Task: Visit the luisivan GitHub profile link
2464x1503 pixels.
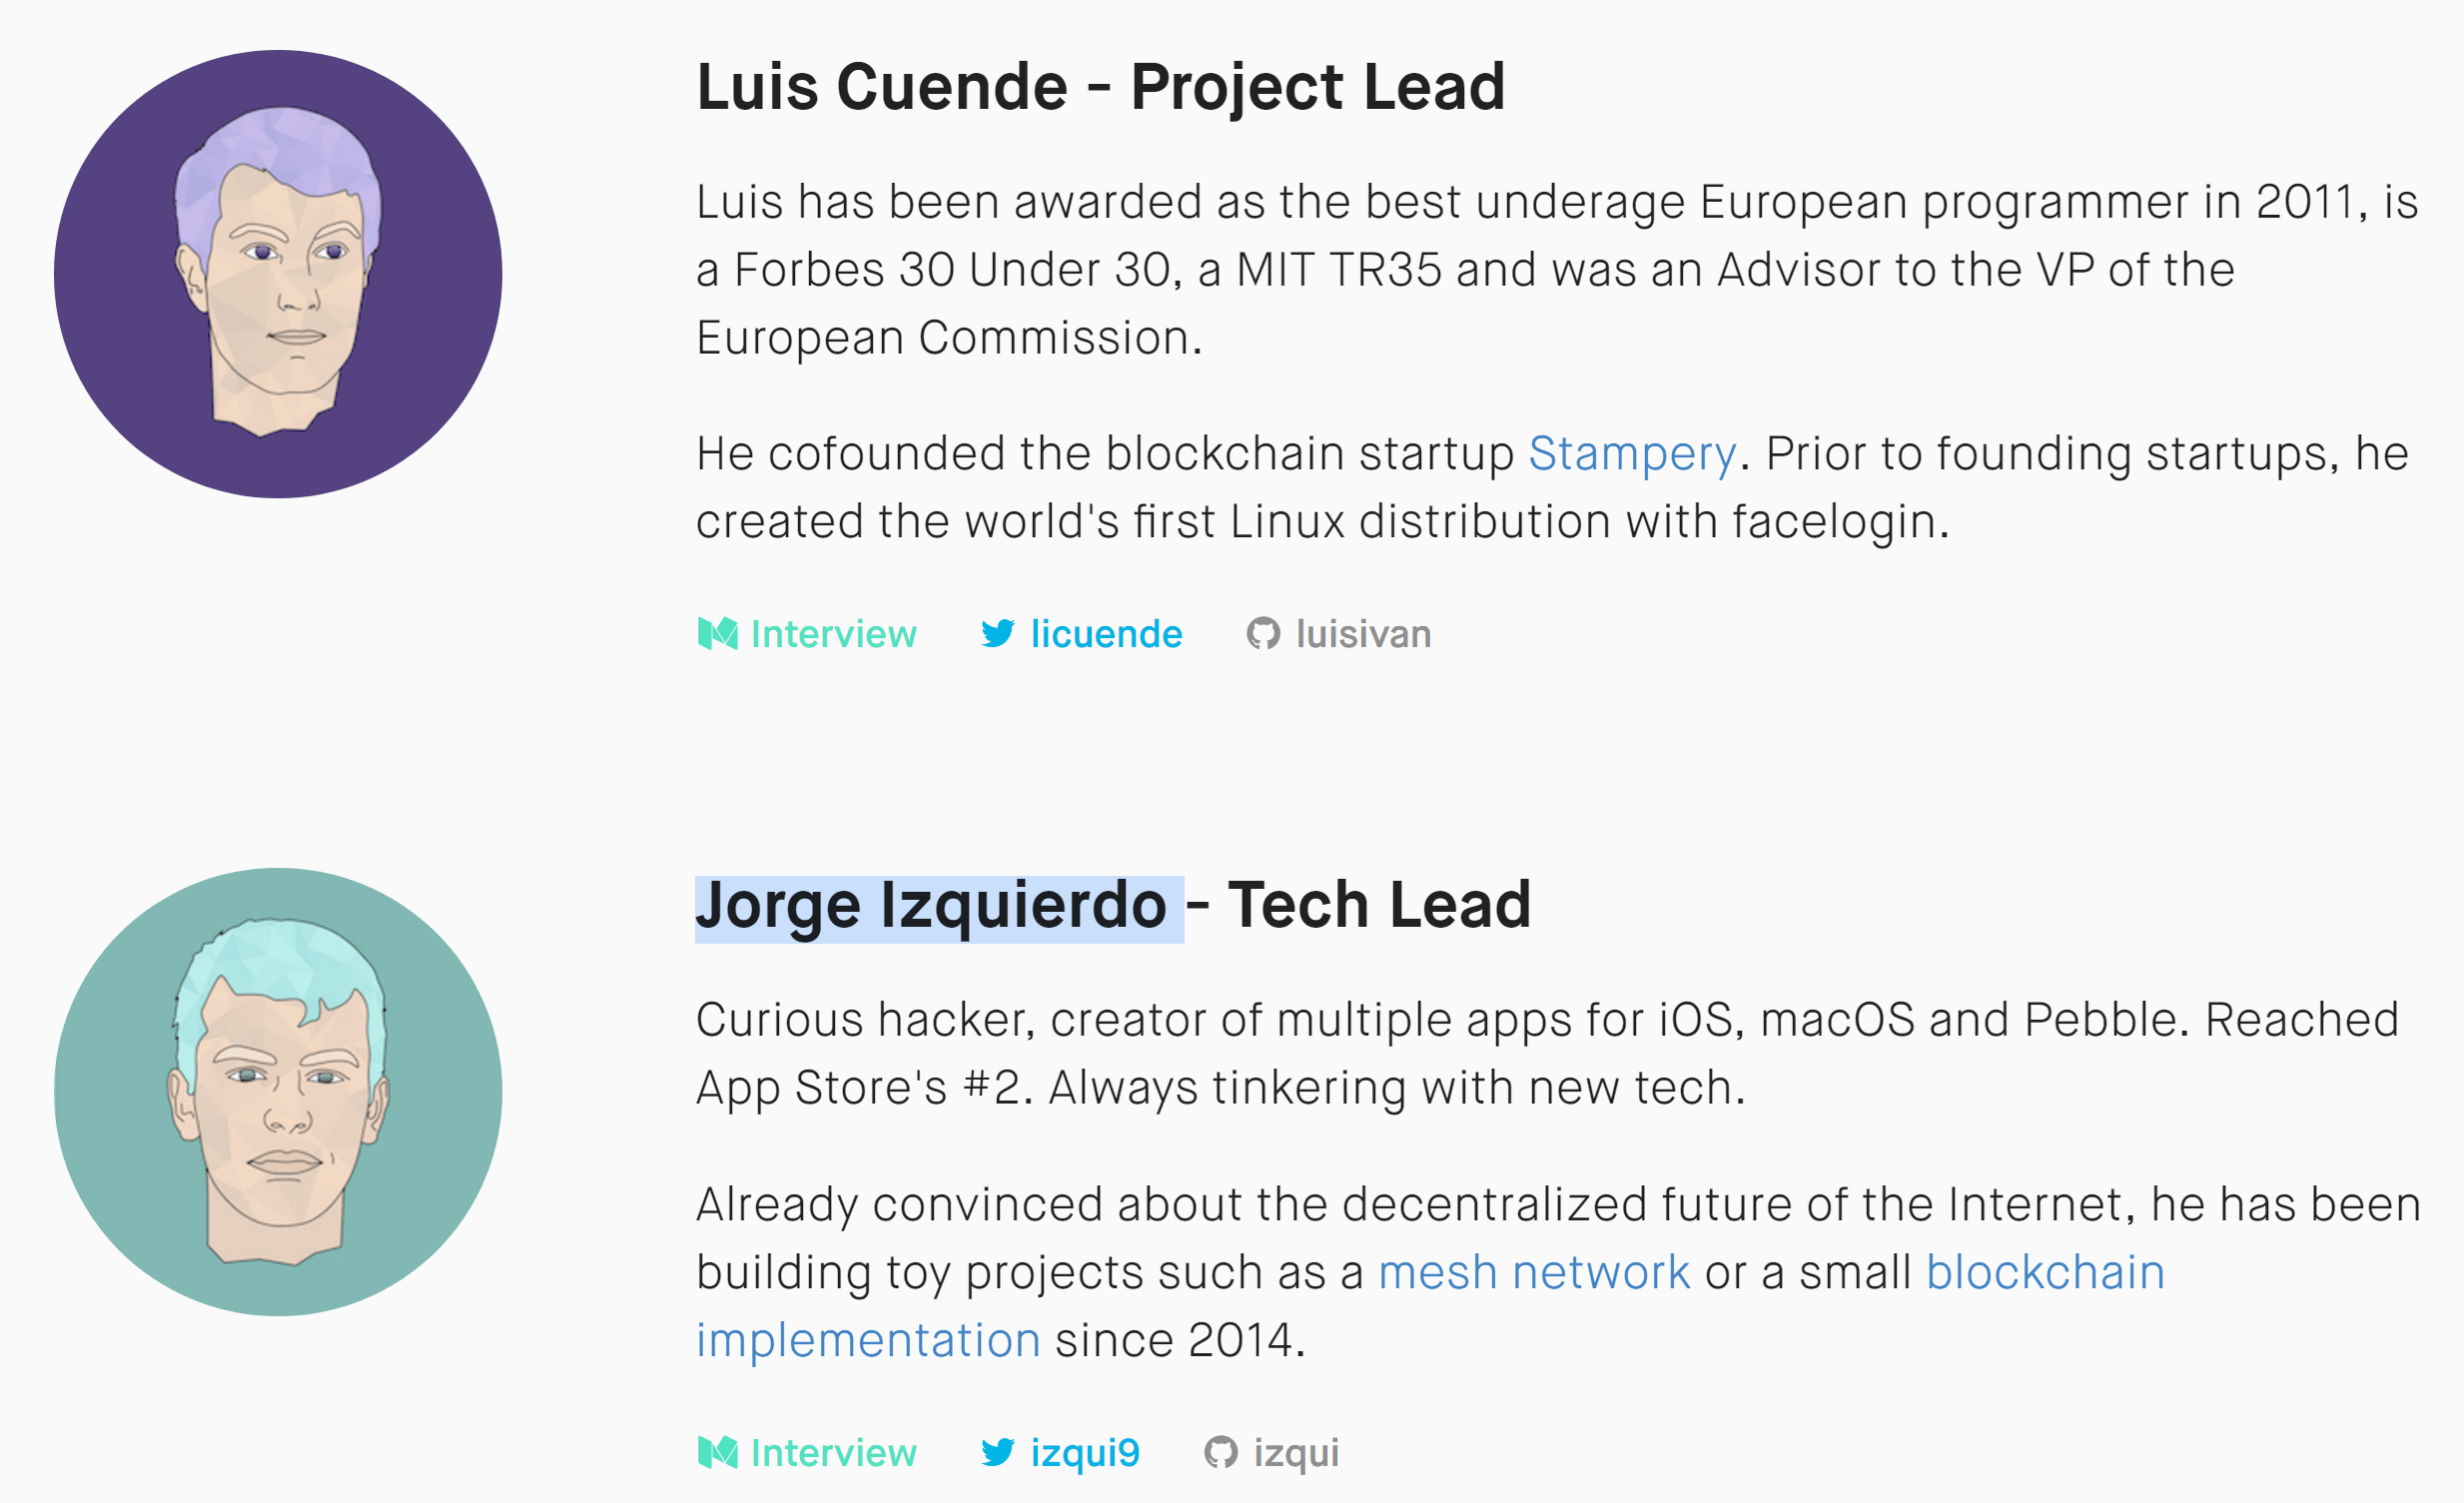Action: (x=1363, y=634)
